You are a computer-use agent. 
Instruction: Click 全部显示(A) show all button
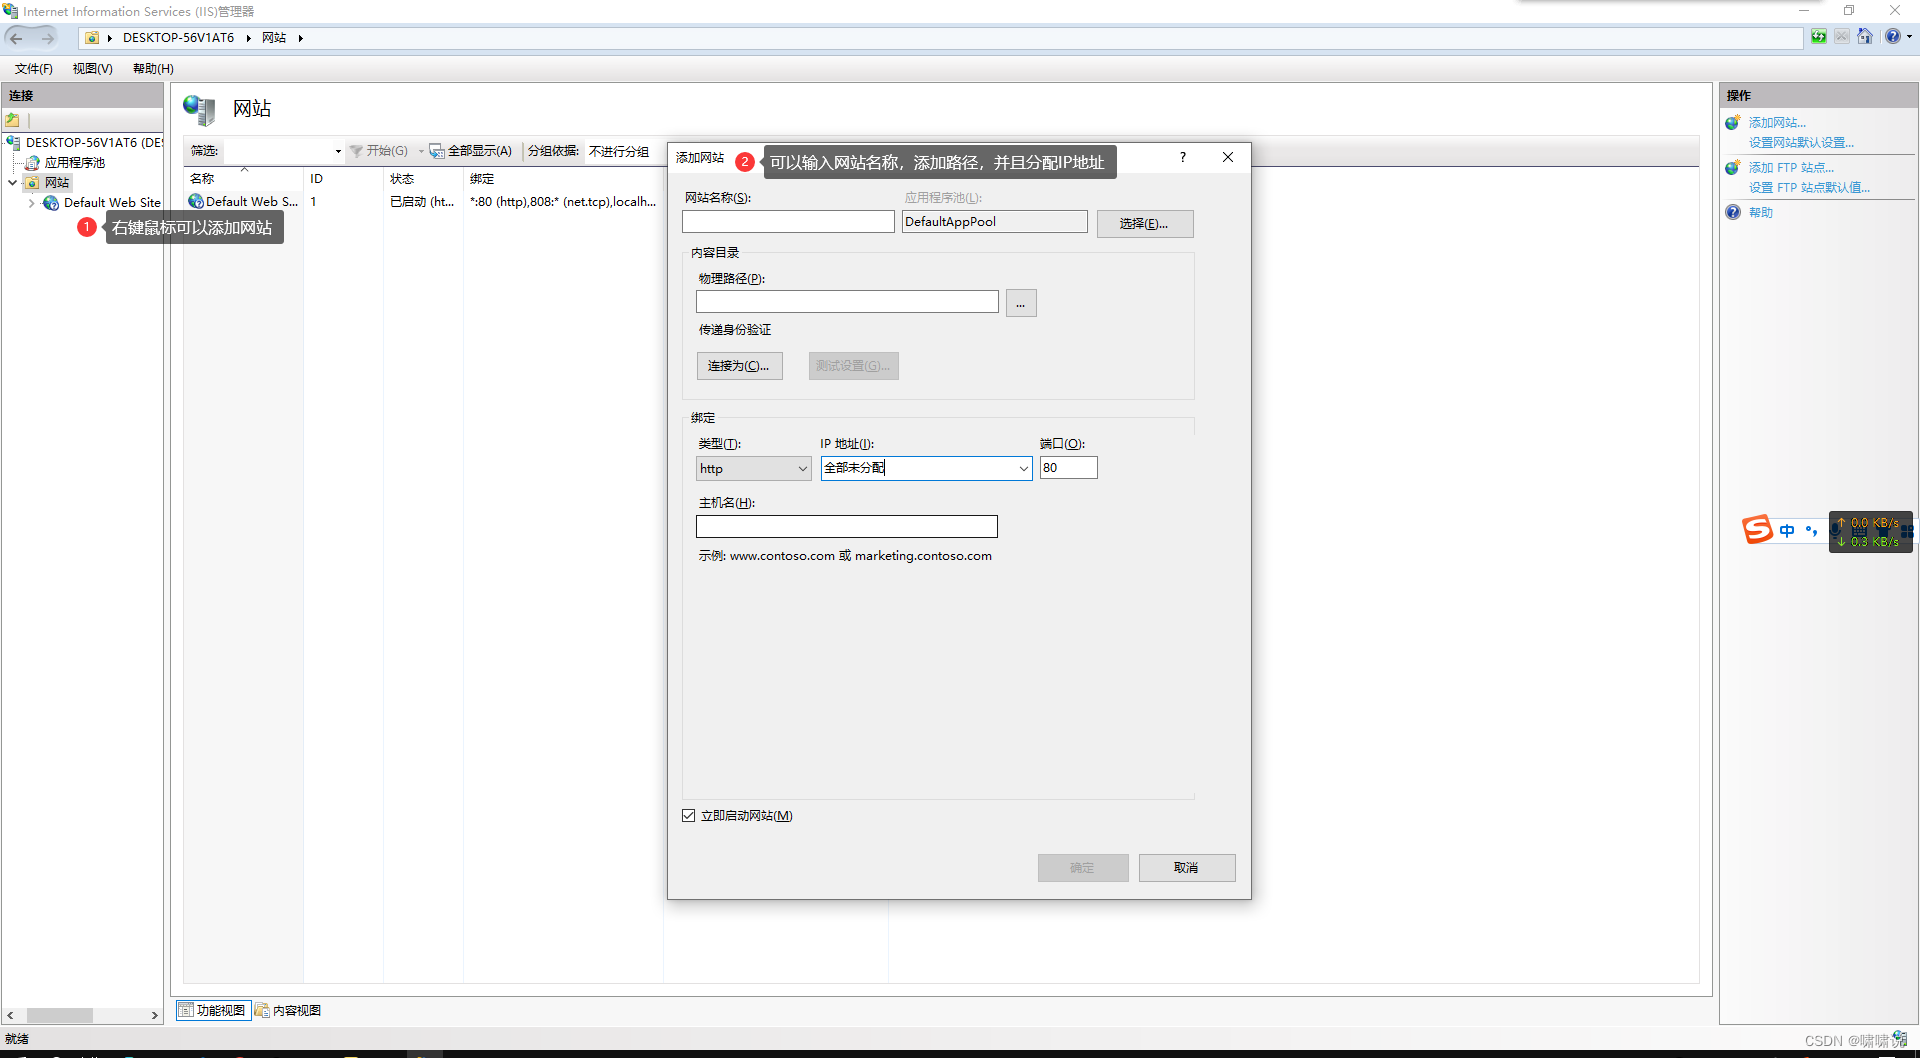pyautogui.click(x=471, y=151)
